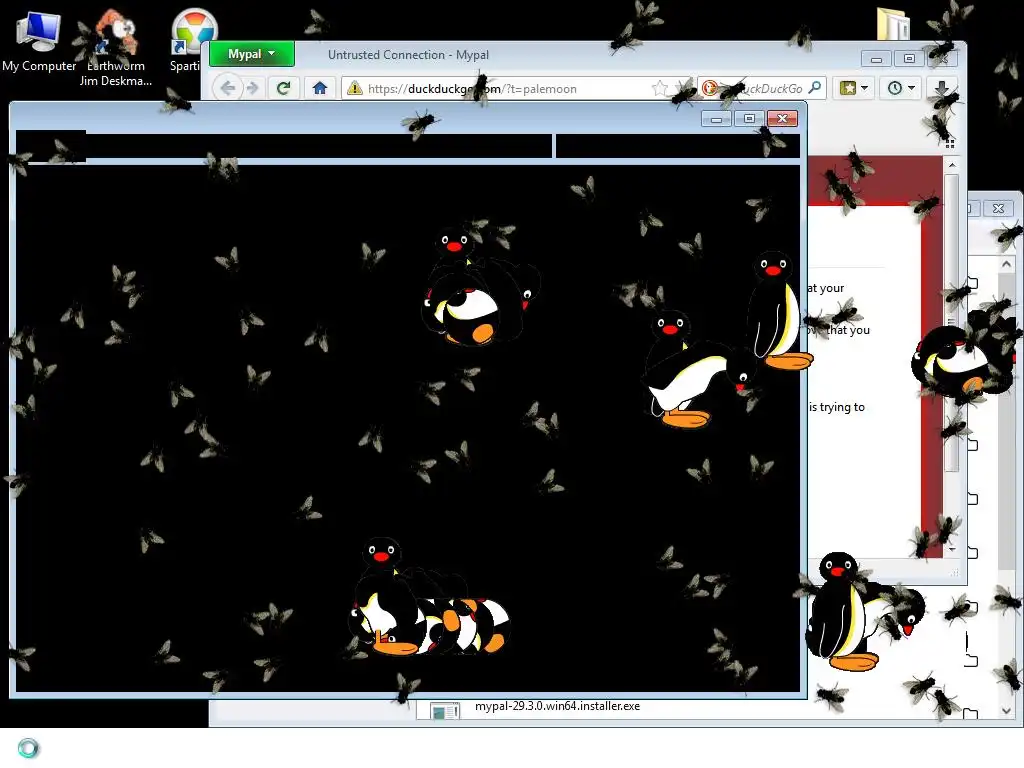This screenshot has width=1024, height=768.
Task: Bookmark this page with the star icon
Action: point(660,88)
